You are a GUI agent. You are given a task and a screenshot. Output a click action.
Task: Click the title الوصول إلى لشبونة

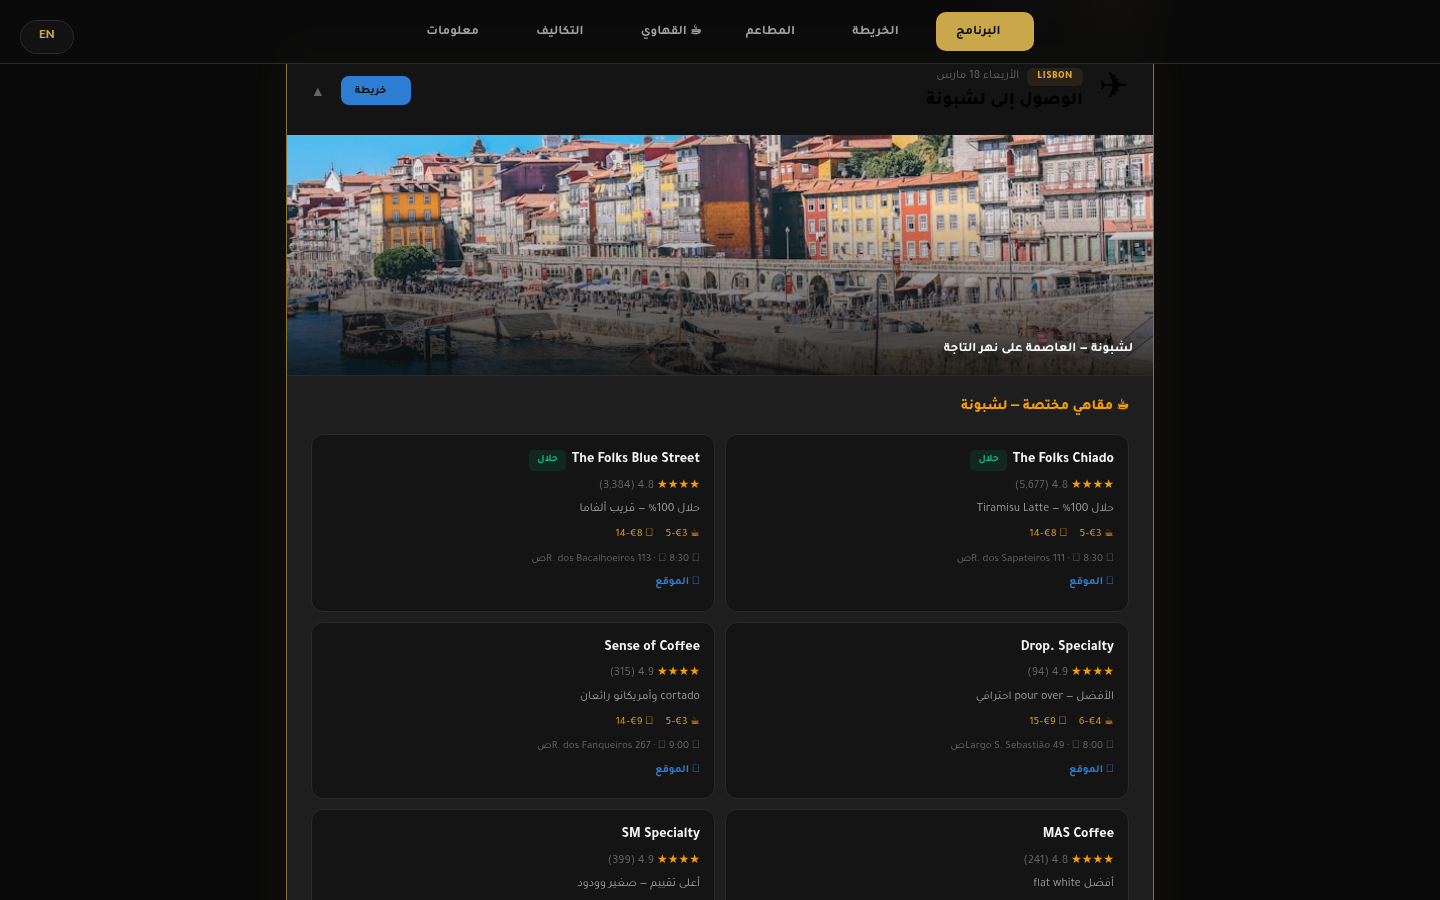click(1004, 99)
